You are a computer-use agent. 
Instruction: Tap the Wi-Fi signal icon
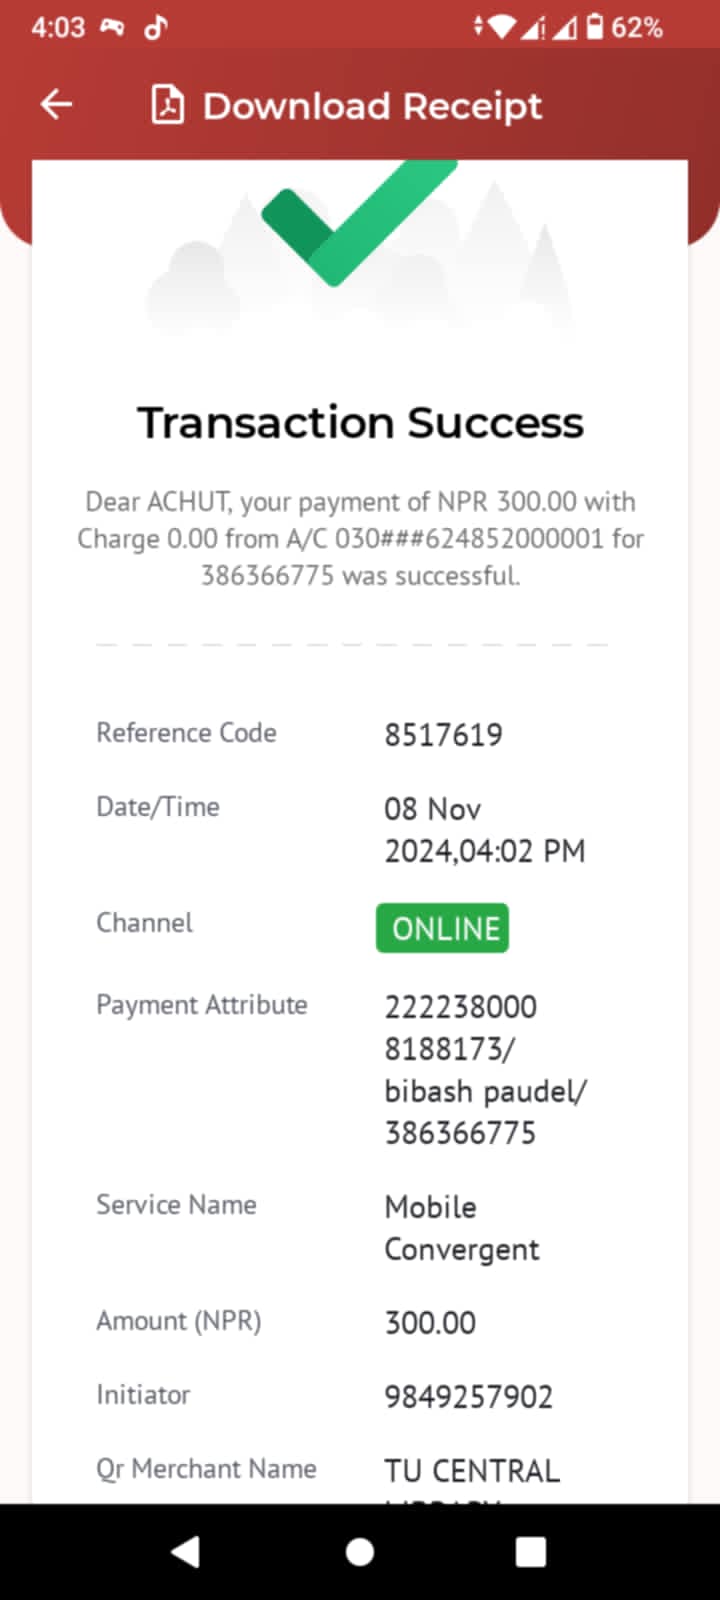click(502, 27)
